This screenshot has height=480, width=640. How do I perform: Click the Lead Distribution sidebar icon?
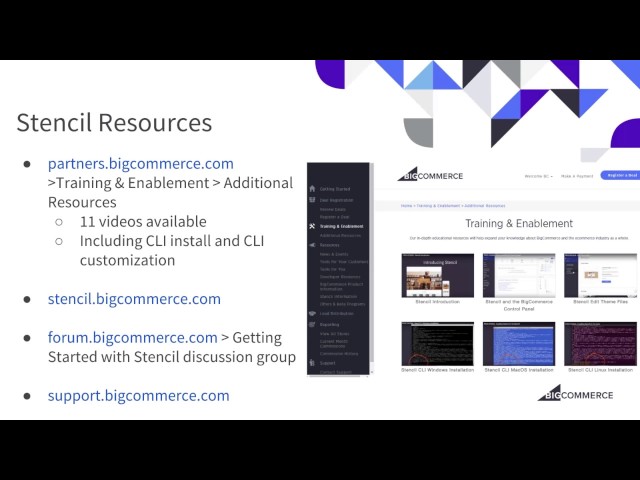(312, 313)
